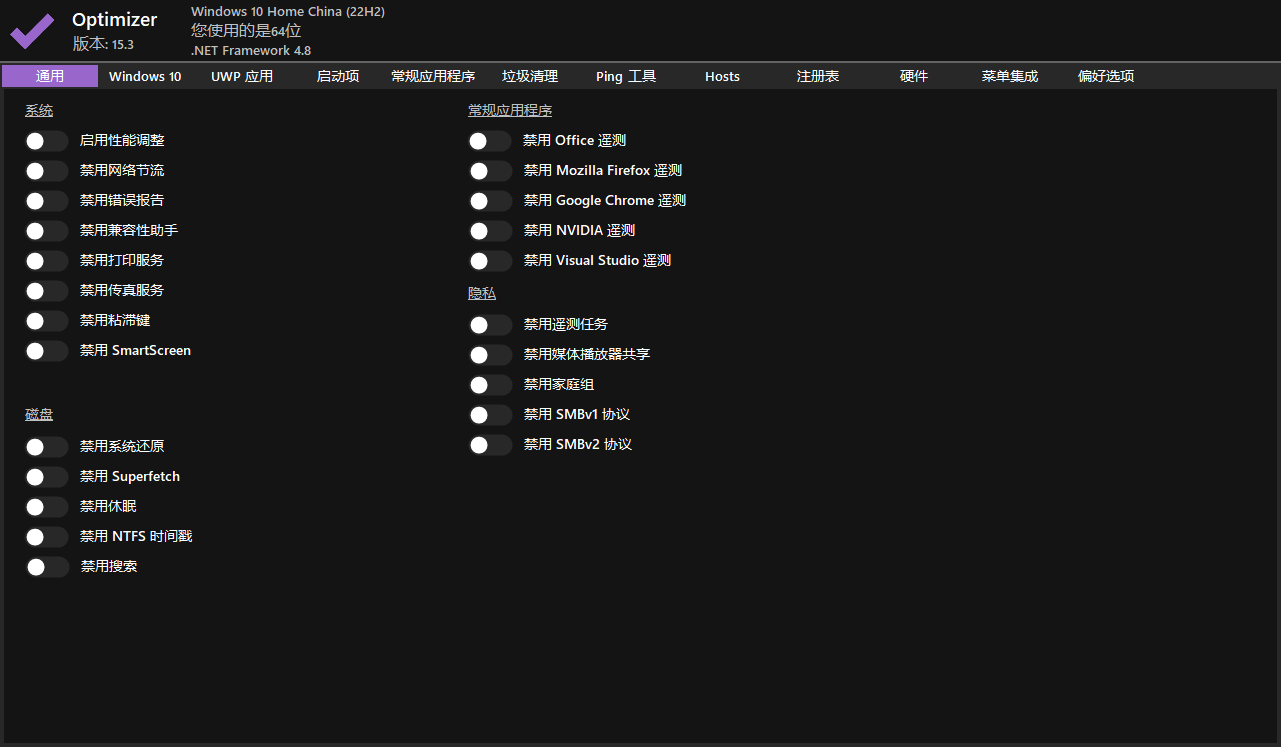
Task: Enable 禁用 NTFS 时间戳 switch
Action: (x=47, y=537)
